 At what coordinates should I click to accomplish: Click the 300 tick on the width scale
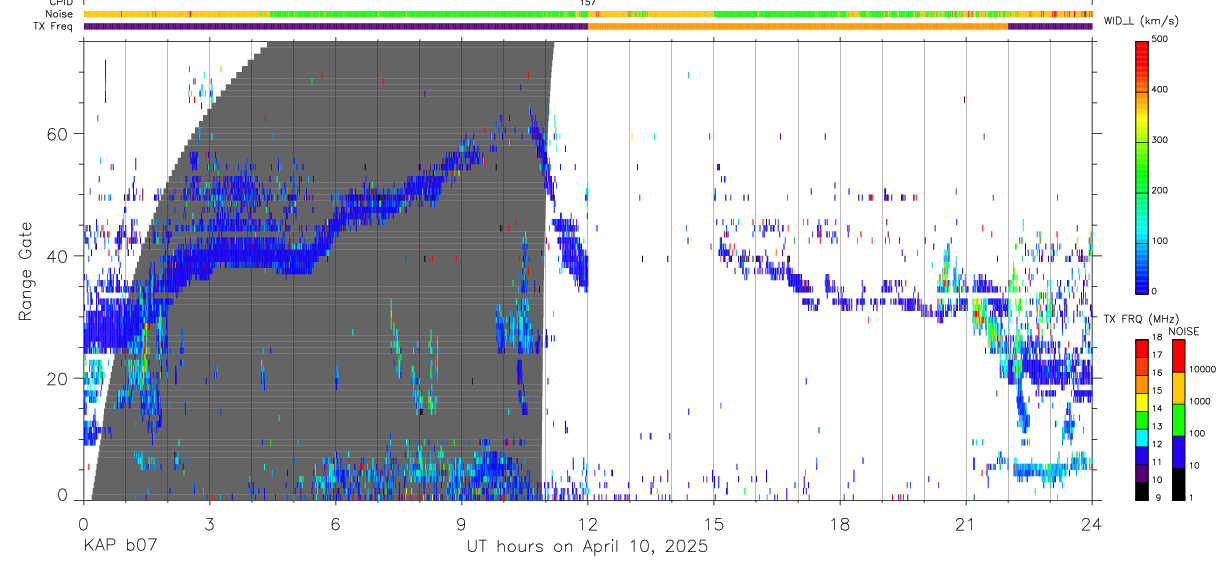pos(1161,140)
